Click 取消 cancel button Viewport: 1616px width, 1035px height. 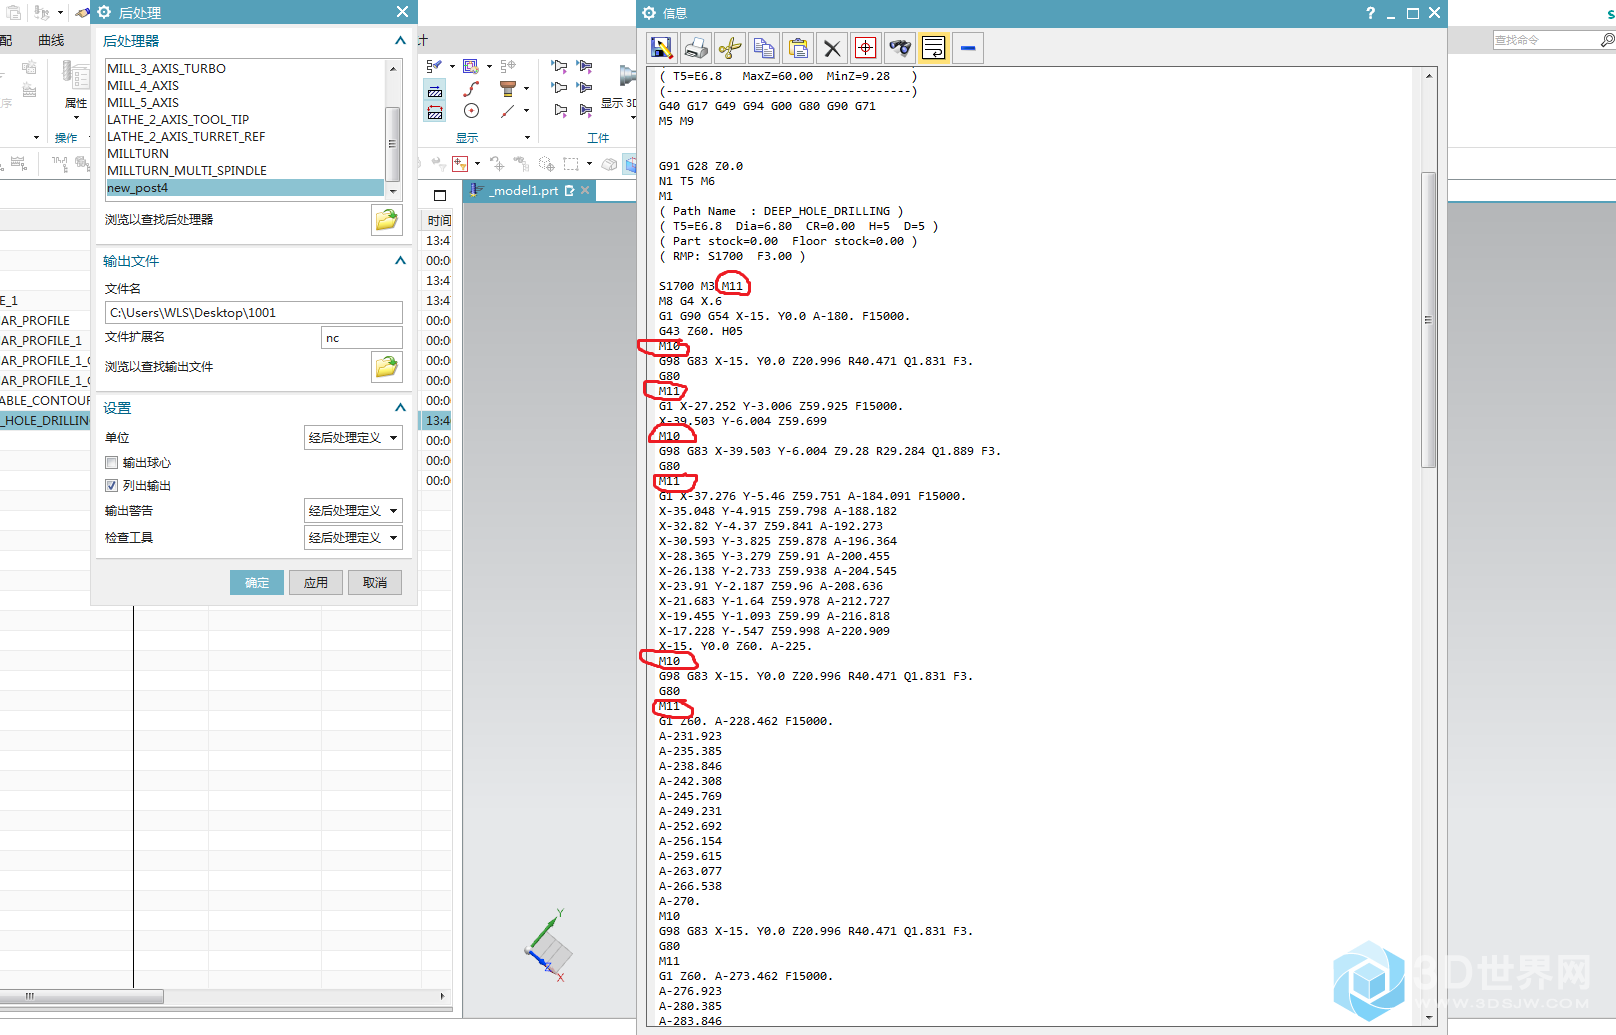tap(375, 583)
